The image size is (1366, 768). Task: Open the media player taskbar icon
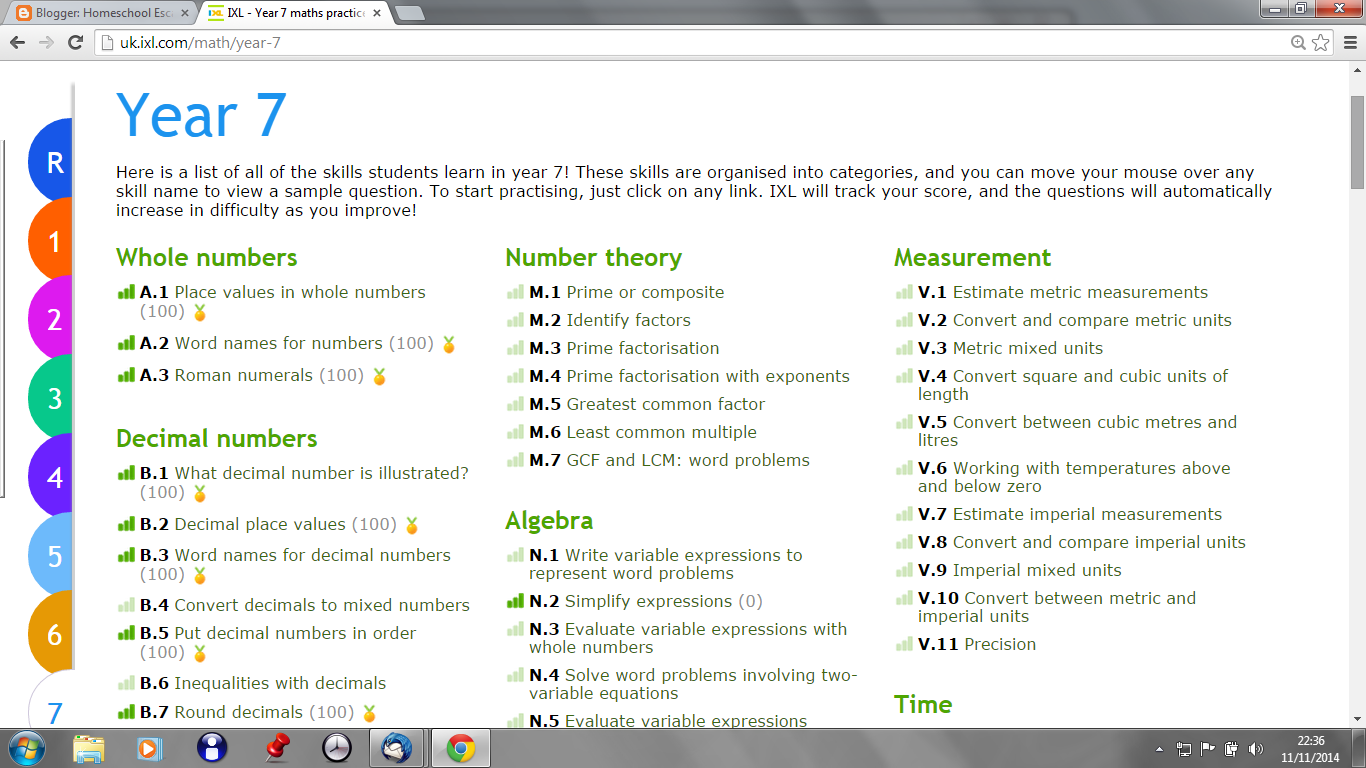pyautogui.click(x=149, y=747)
